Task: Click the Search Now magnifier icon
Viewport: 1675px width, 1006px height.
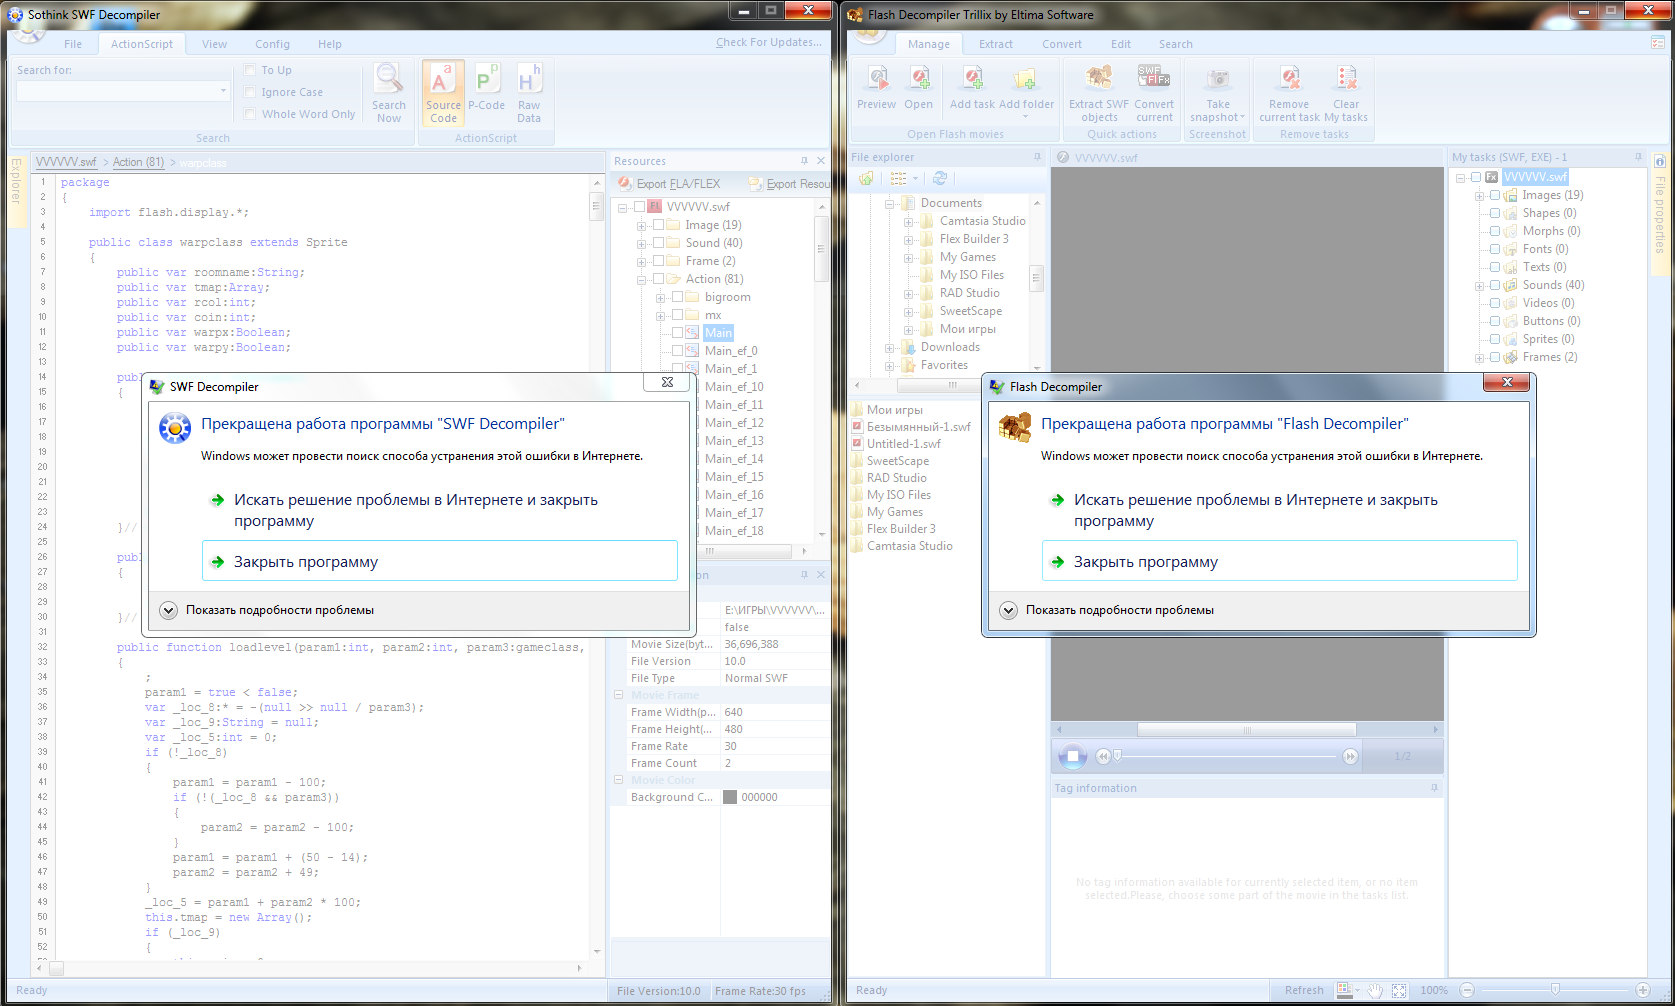Action: click(x=388, y=79)
